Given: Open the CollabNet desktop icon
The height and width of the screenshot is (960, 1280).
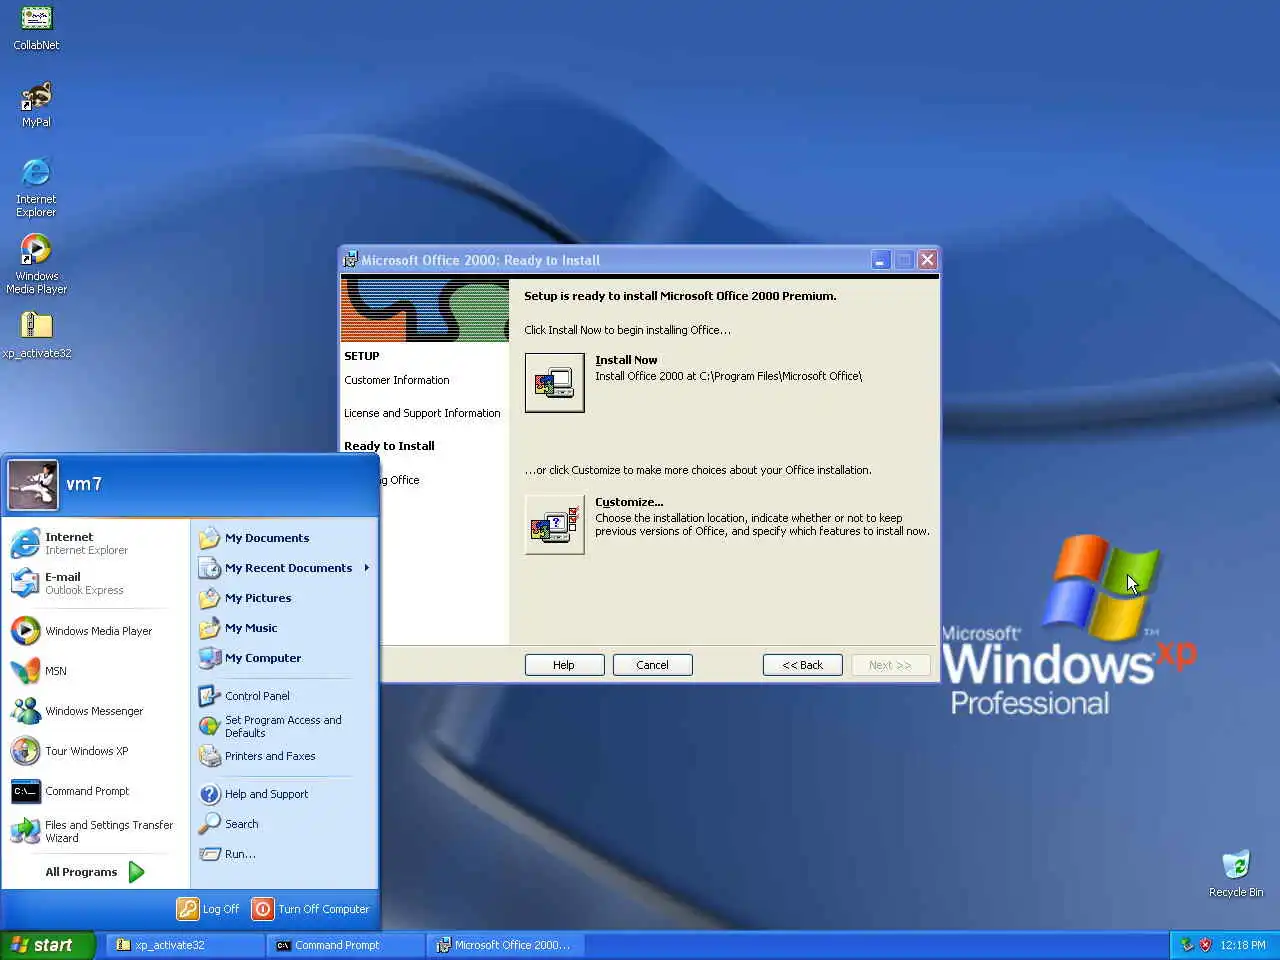Looking at the screenshot, I should tap(36, 27).
